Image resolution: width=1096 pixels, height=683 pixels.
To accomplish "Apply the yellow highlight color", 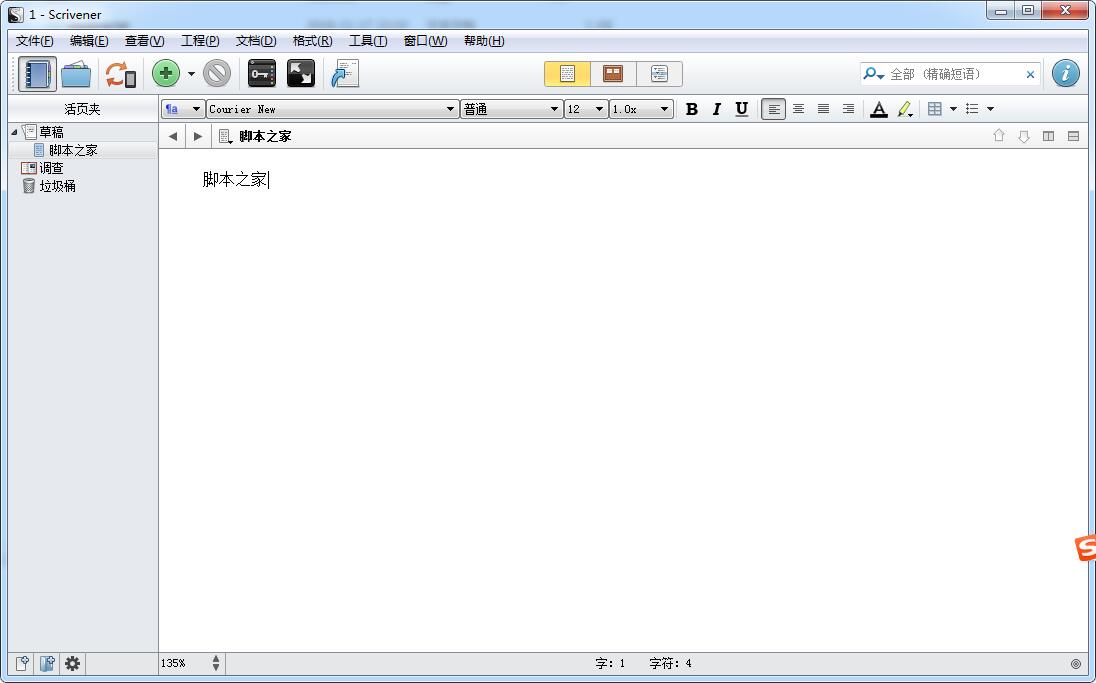I will (x=904, y=109).
